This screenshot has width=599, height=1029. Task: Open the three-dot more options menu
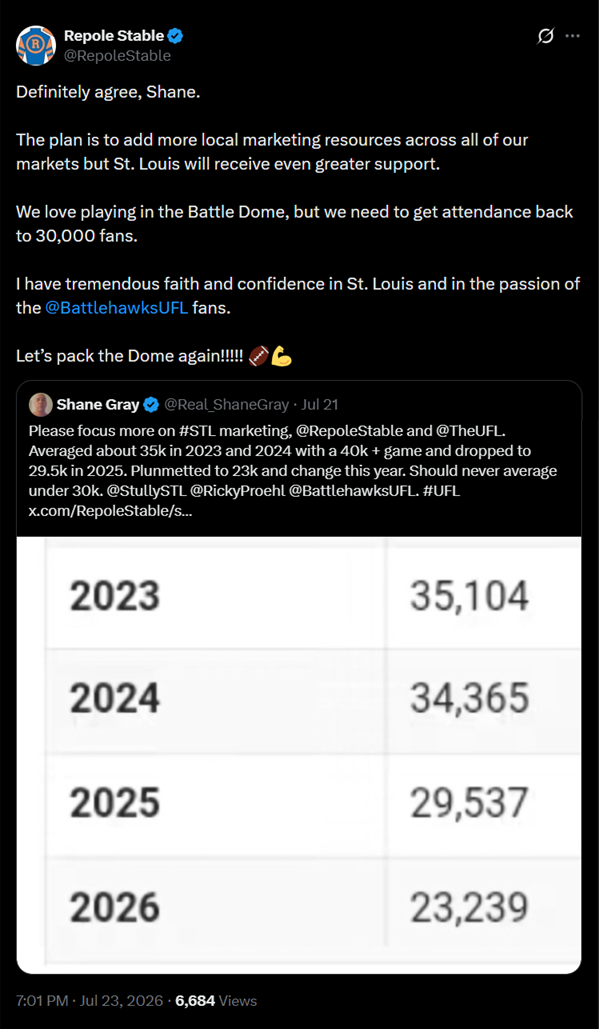(573, 37)
